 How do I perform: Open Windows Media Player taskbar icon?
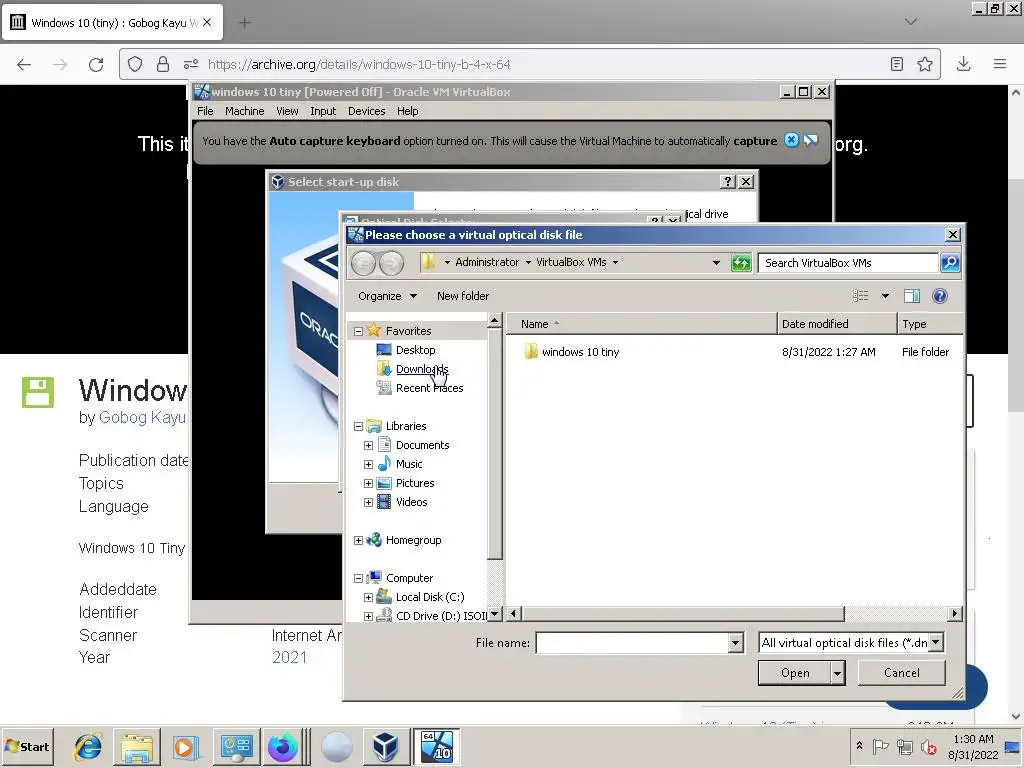(x=185, y=746)
